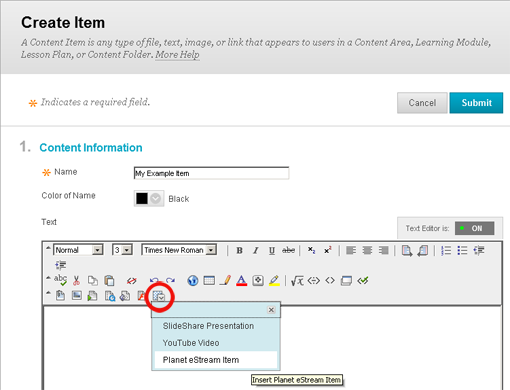Attach the red Flash file icon
This screenshot has height=390, width=510.
(141, 296)
